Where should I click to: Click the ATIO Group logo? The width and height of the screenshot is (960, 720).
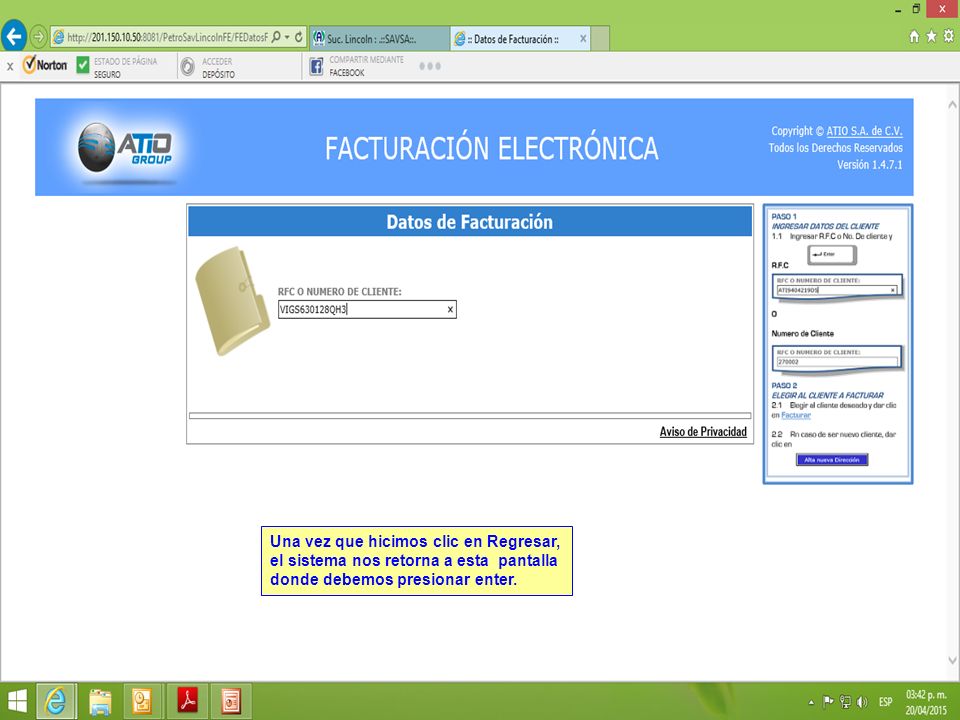[x=126, y=149]
